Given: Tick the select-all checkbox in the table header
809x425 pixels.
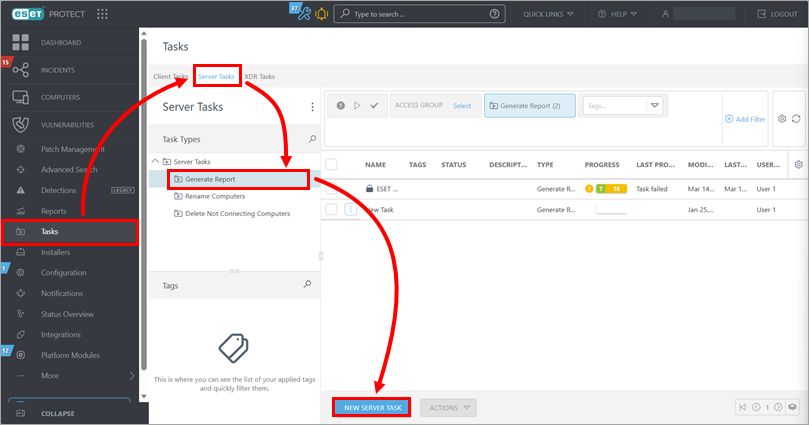Looking at the screenshot, I should tap(332, 164).
